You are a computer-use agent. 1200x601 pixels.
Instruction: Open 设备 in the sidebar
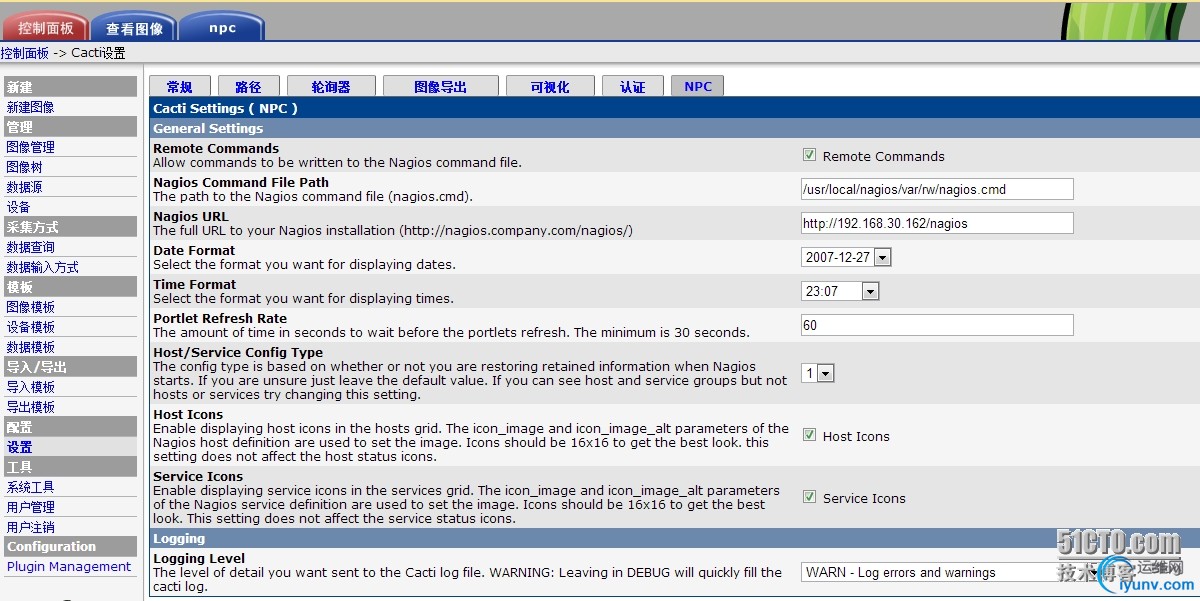pyautogui.click(x=18, y=207)
